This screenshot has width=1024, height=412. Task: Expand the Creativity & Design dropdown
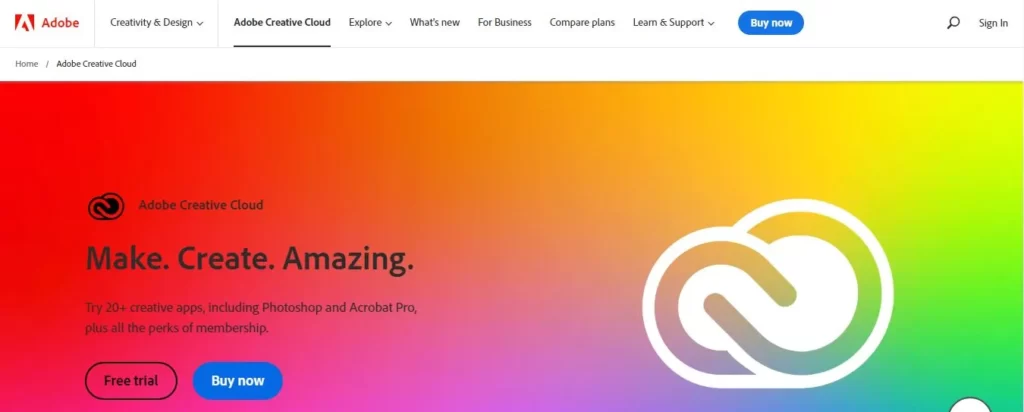pos(157,23)
